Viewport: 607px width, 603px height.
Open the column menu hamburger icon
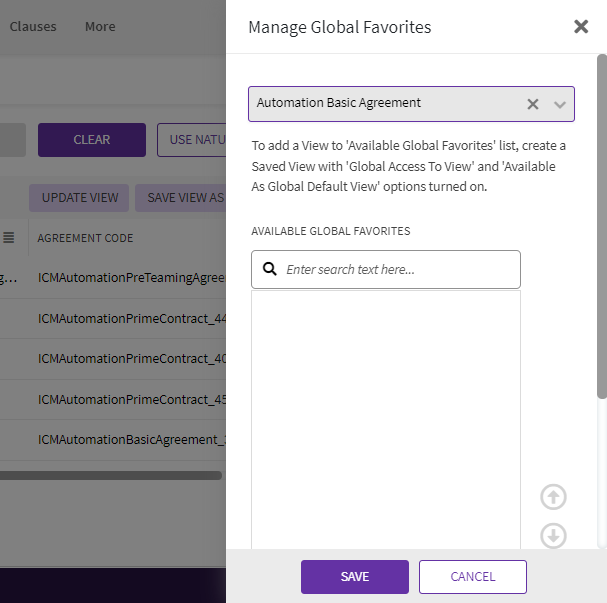(8, 238)
